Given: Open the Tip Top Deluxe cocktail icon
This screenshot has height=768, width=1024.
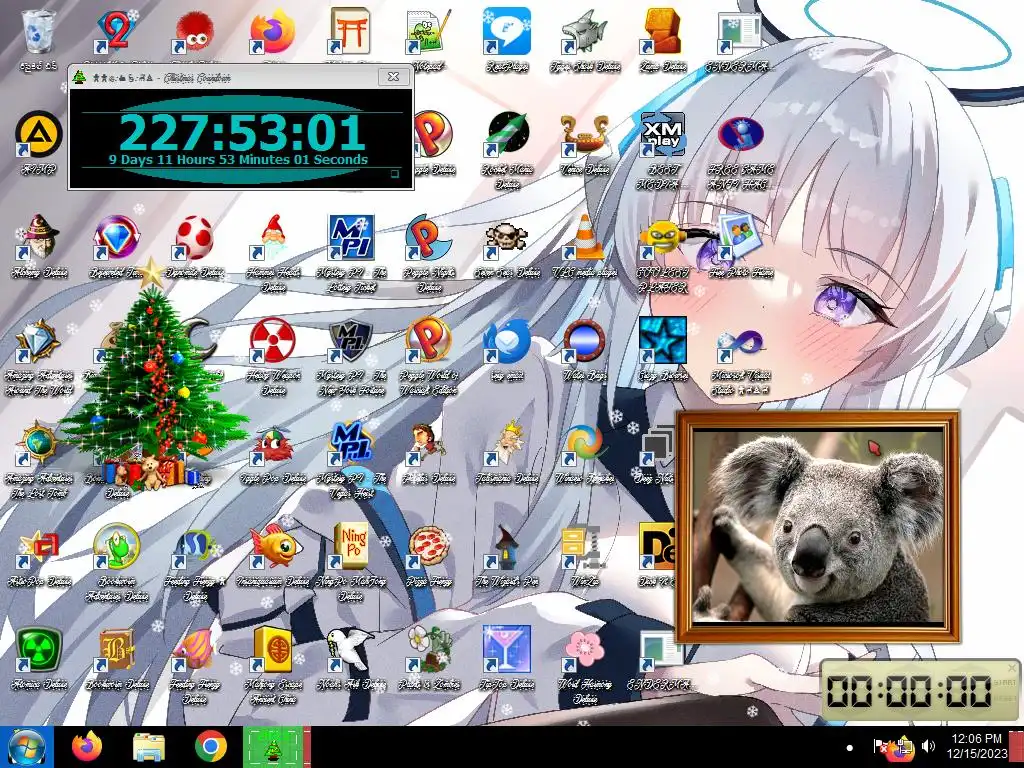Looking at the screenshot, I should coord(507,650).
